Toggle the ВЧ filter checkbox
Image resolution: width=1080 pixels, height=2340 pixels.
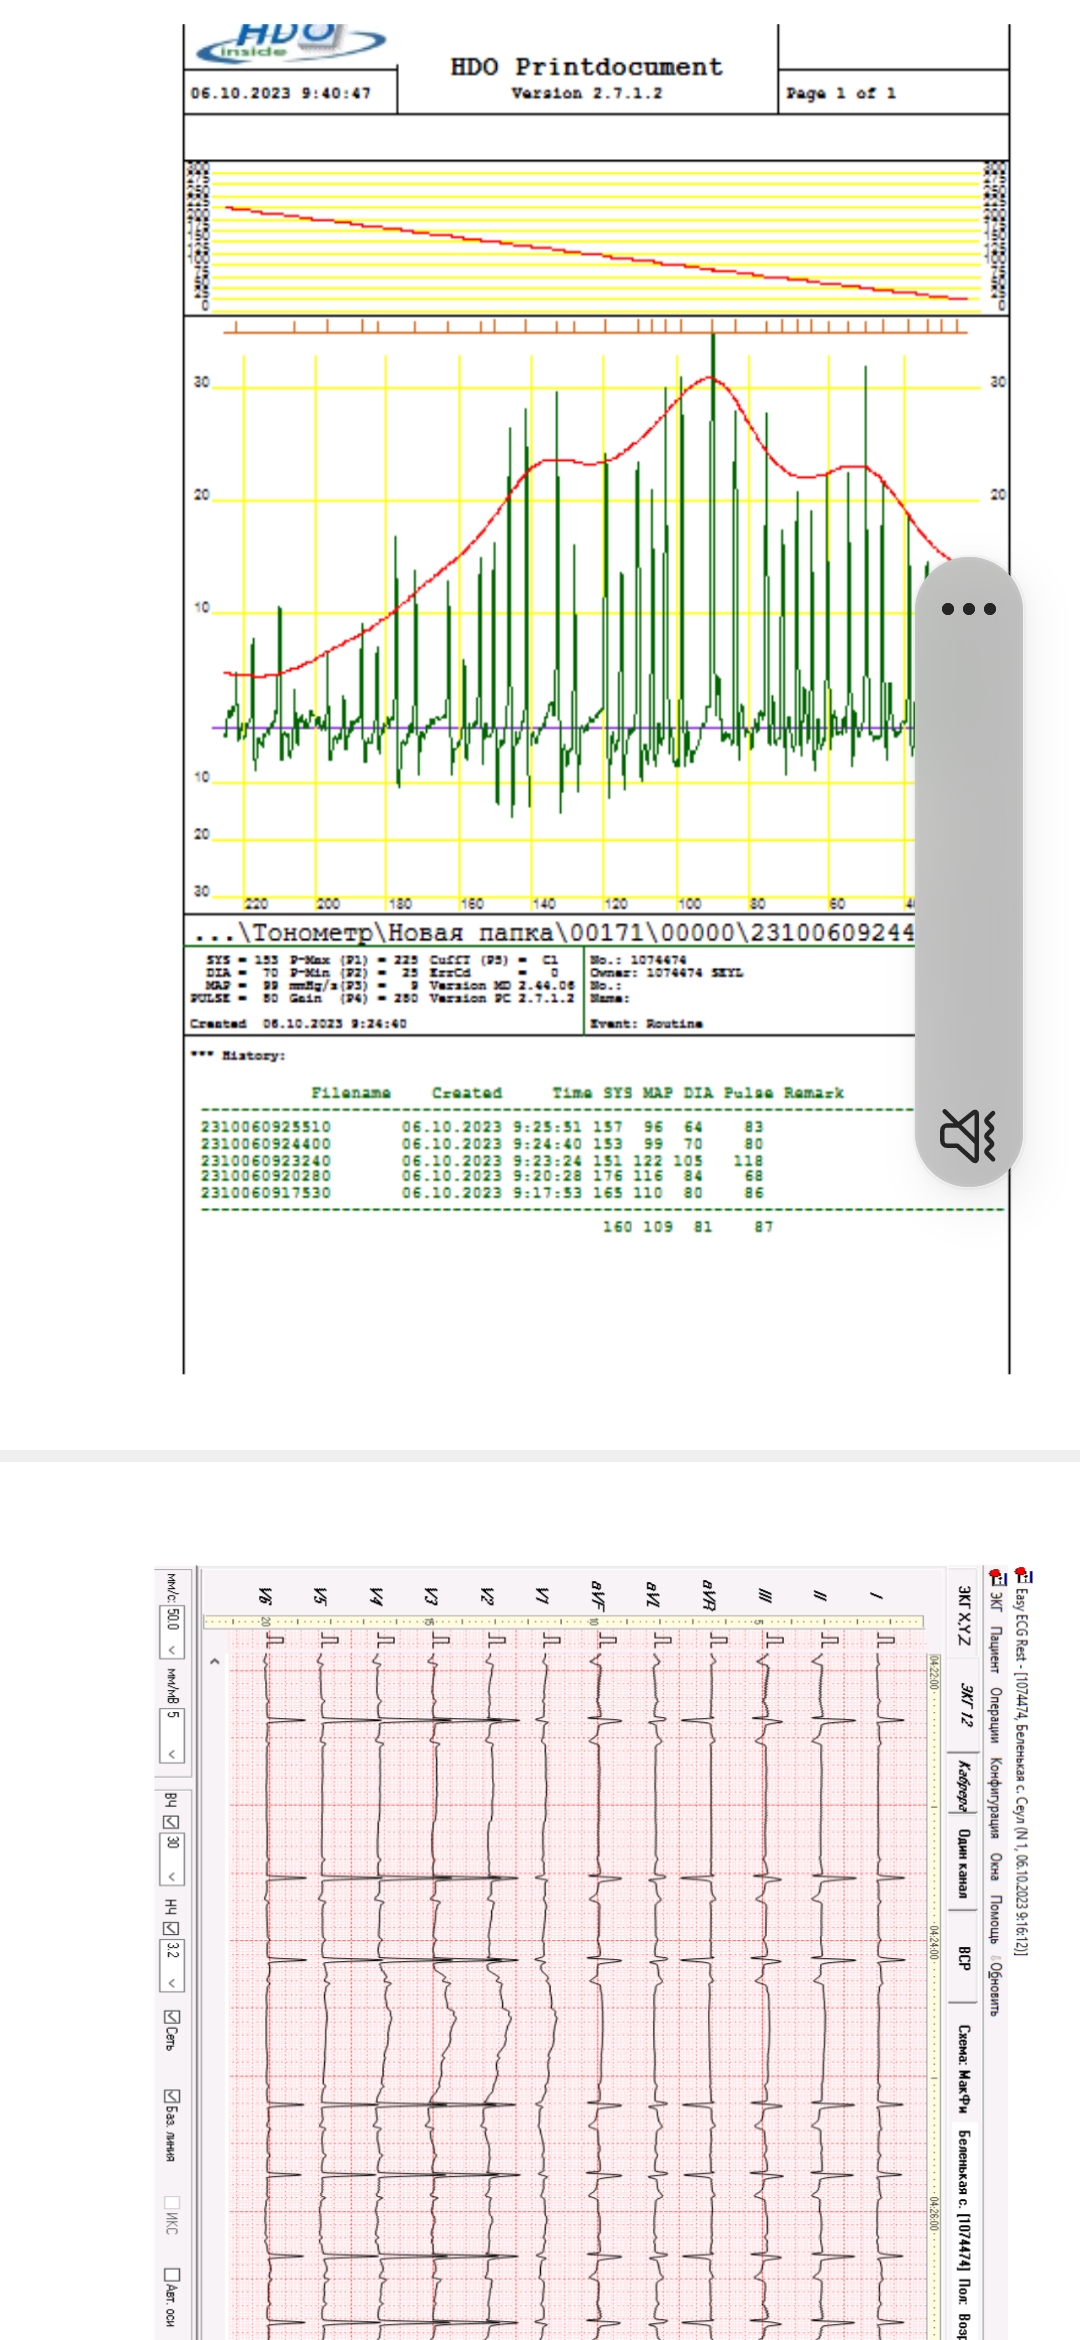(171, 1821)
